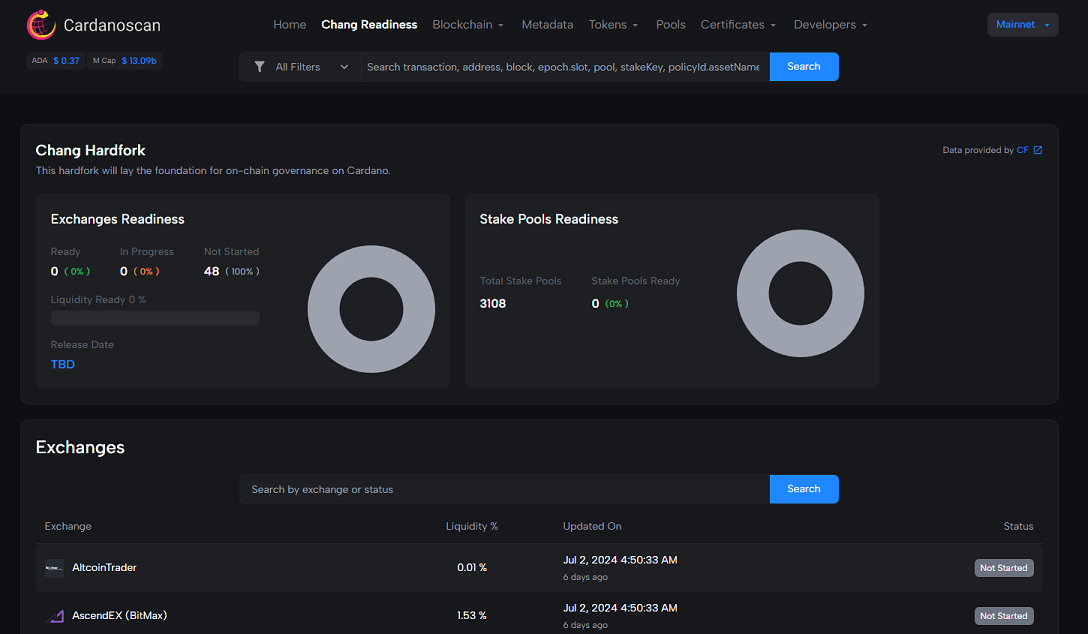
Task: Open the Mainnet network selector
Action: [1022, 25]
